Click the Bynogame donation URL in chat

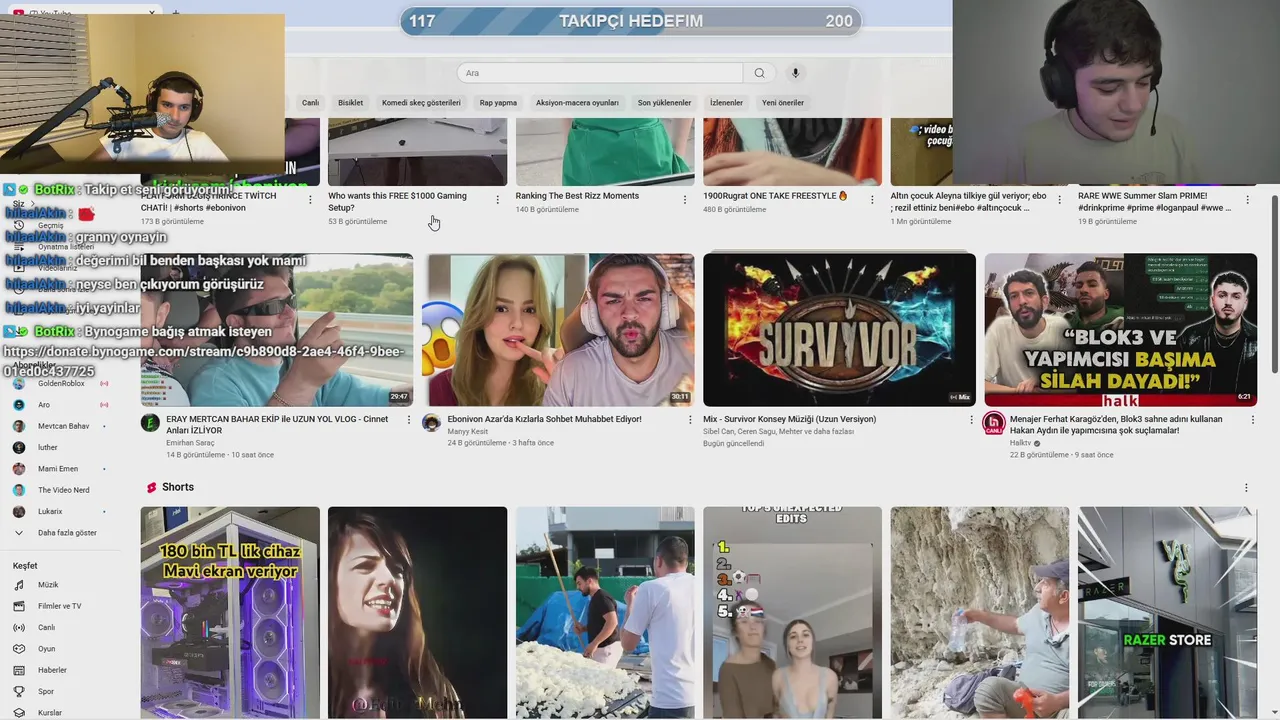click(x=203, y=362)
